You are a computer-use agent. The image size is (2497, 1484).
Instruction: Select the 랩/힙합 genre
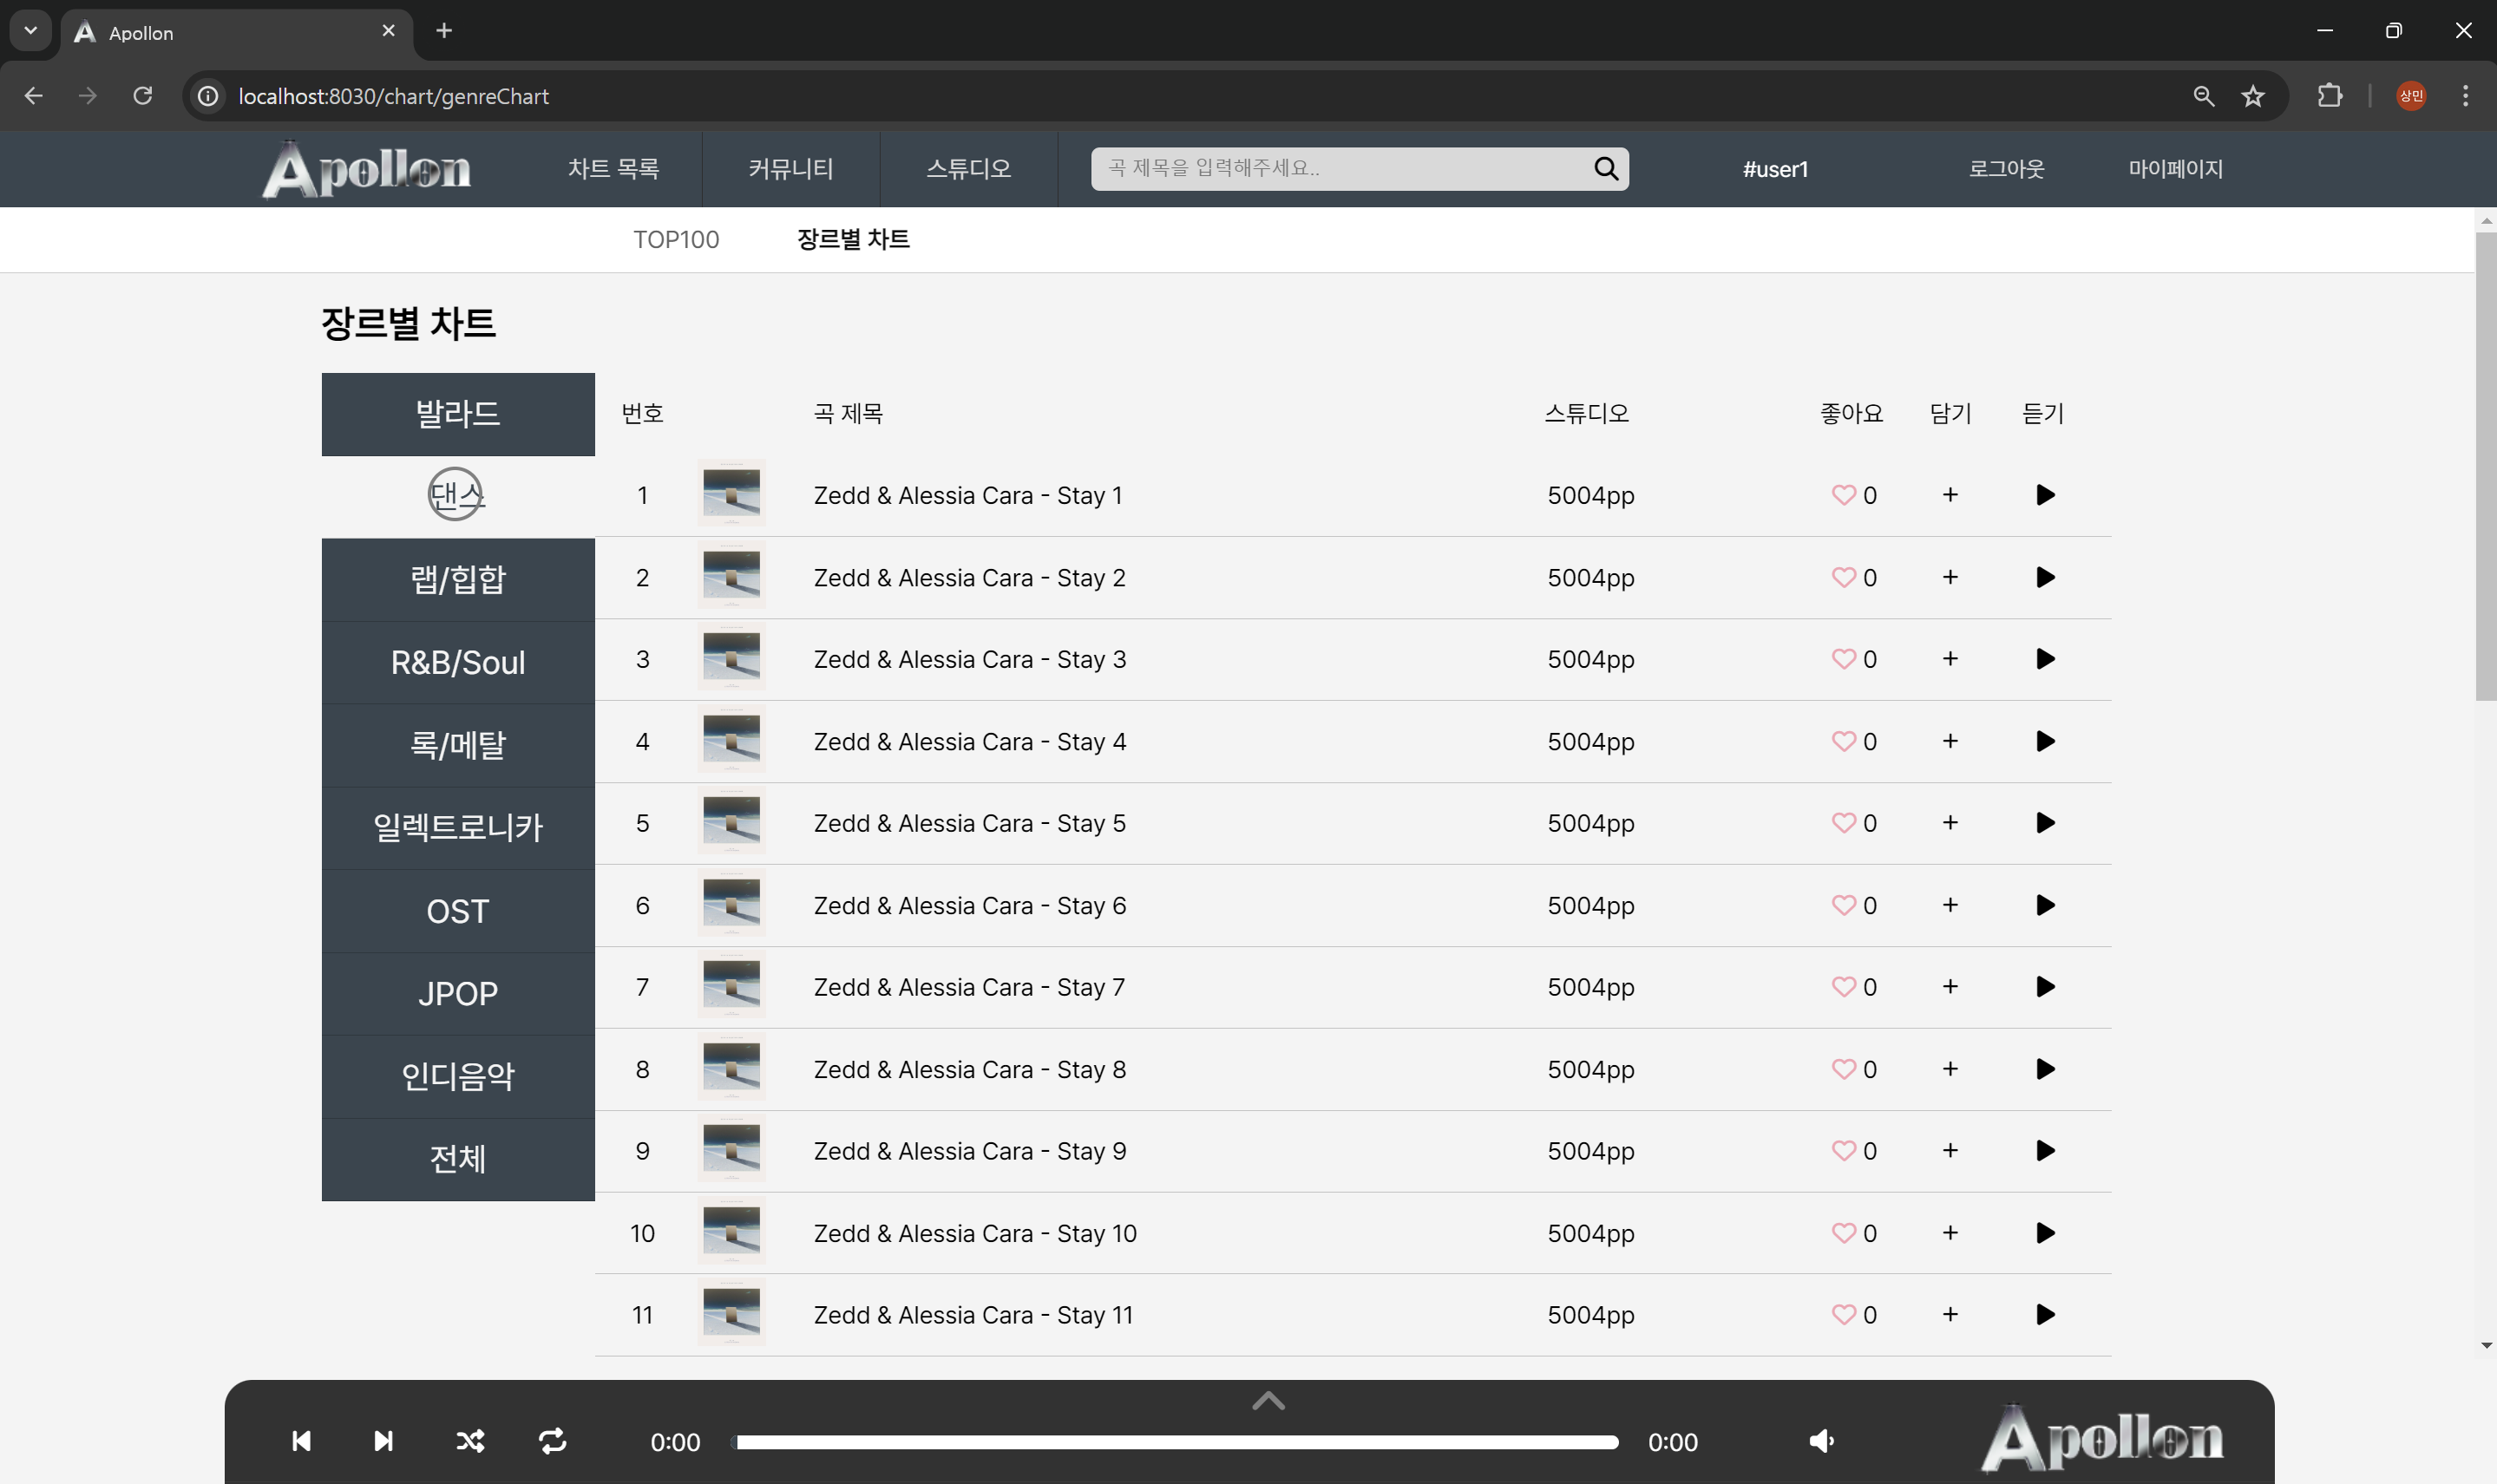458,580
